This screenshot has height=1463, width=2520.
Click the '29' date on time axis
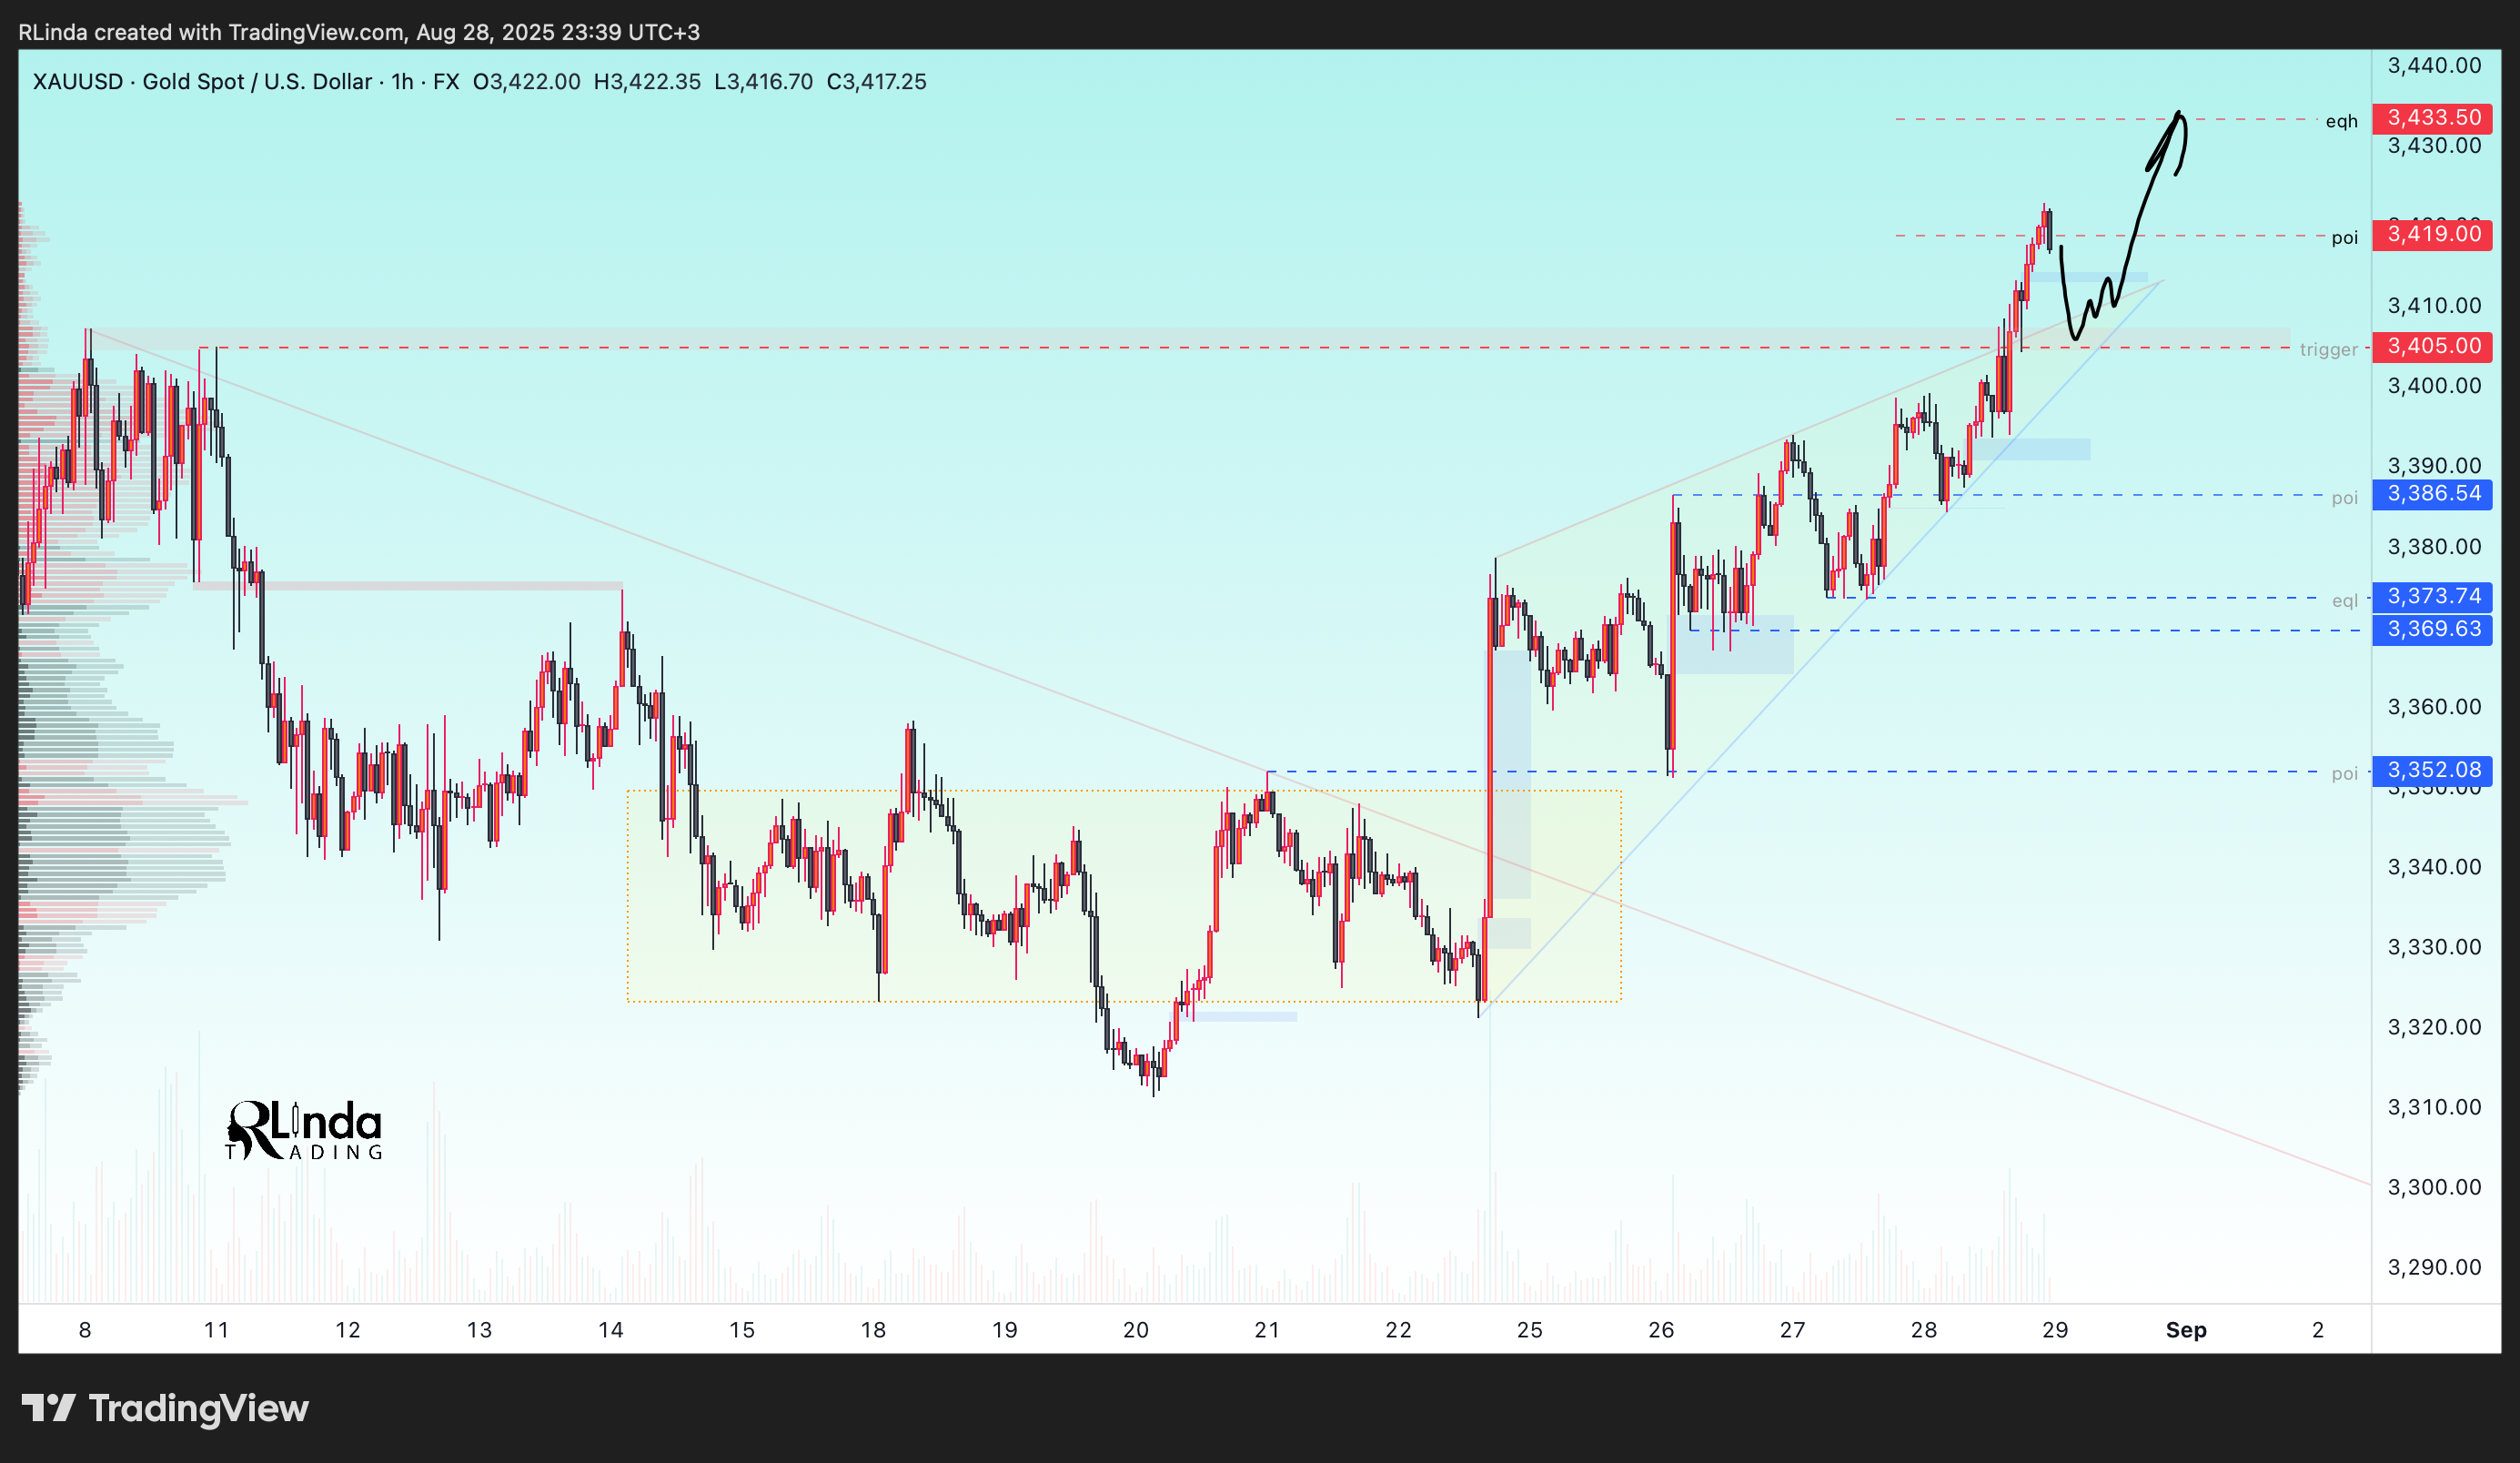pos(2055,1330)
